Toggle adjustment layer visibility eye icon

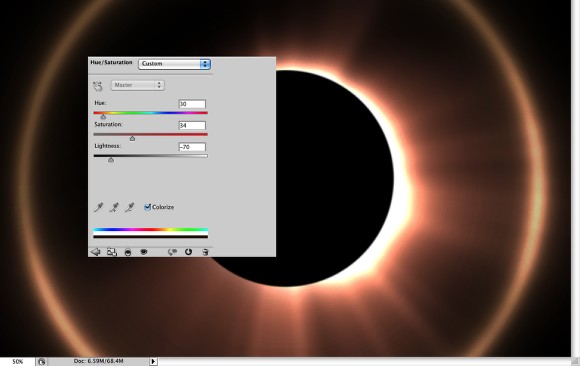[x=144, y=252]
